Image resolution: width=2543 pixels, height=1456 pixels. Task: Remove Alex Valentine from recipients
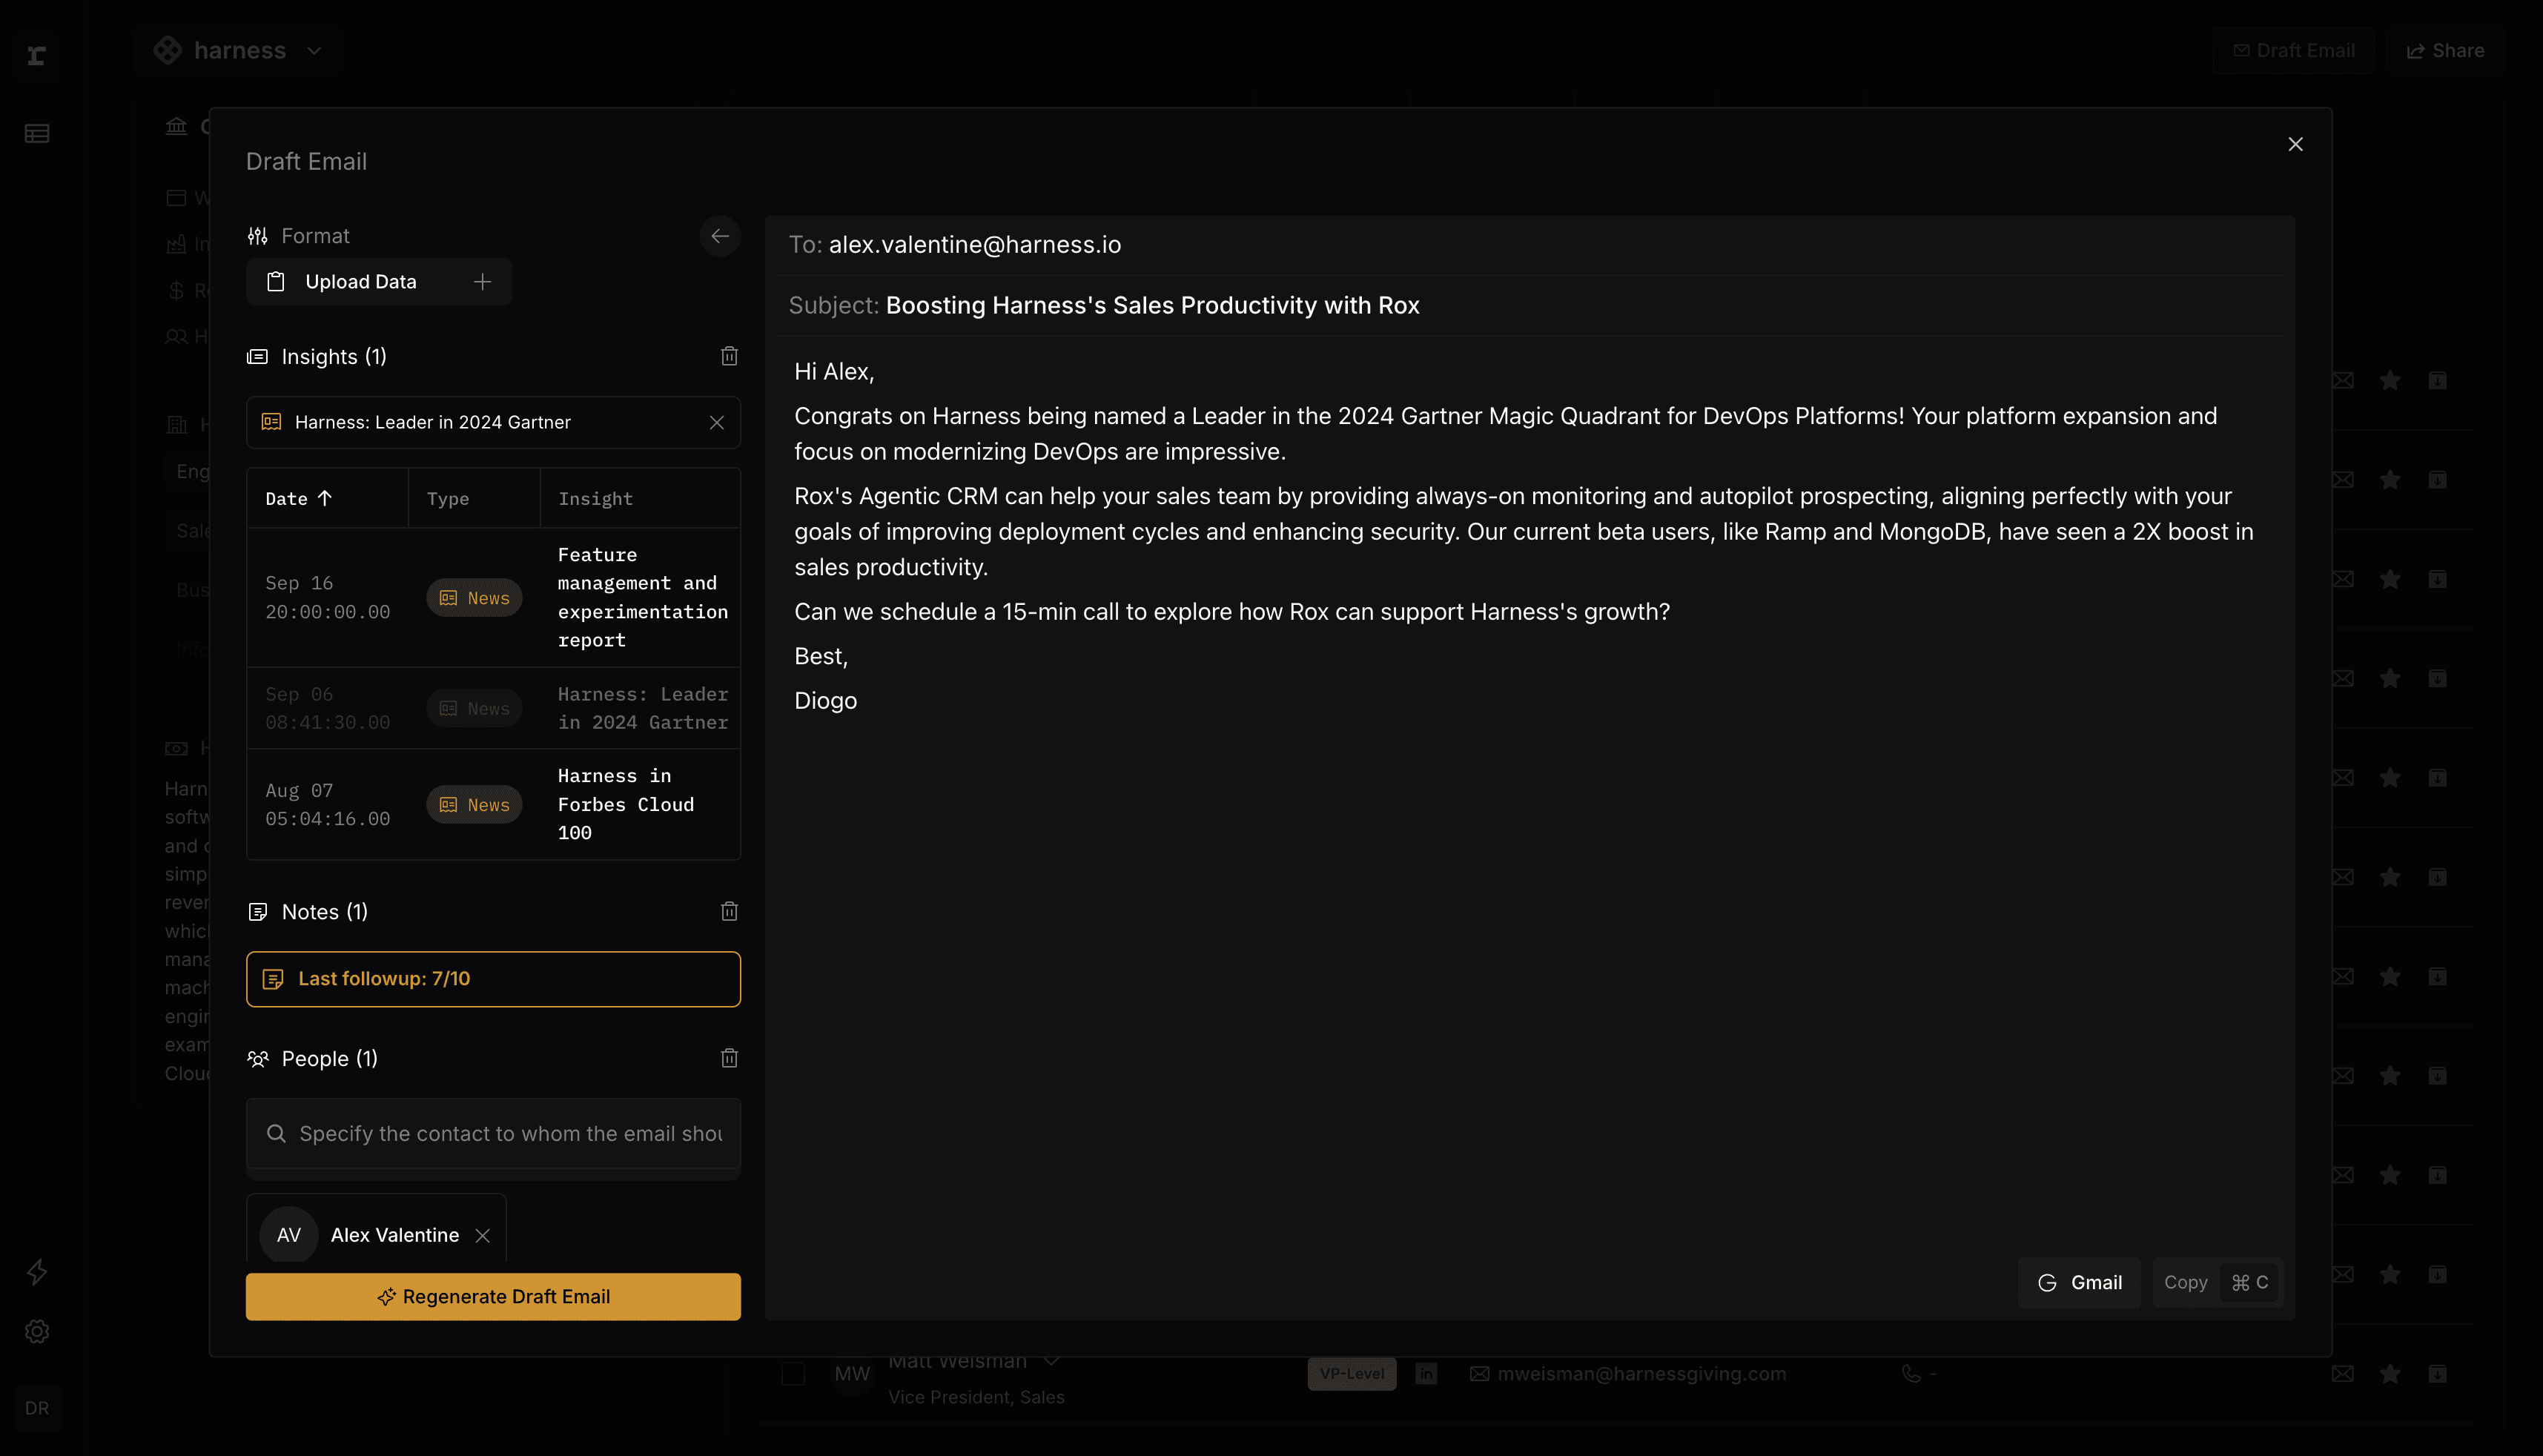point(483,1235)
